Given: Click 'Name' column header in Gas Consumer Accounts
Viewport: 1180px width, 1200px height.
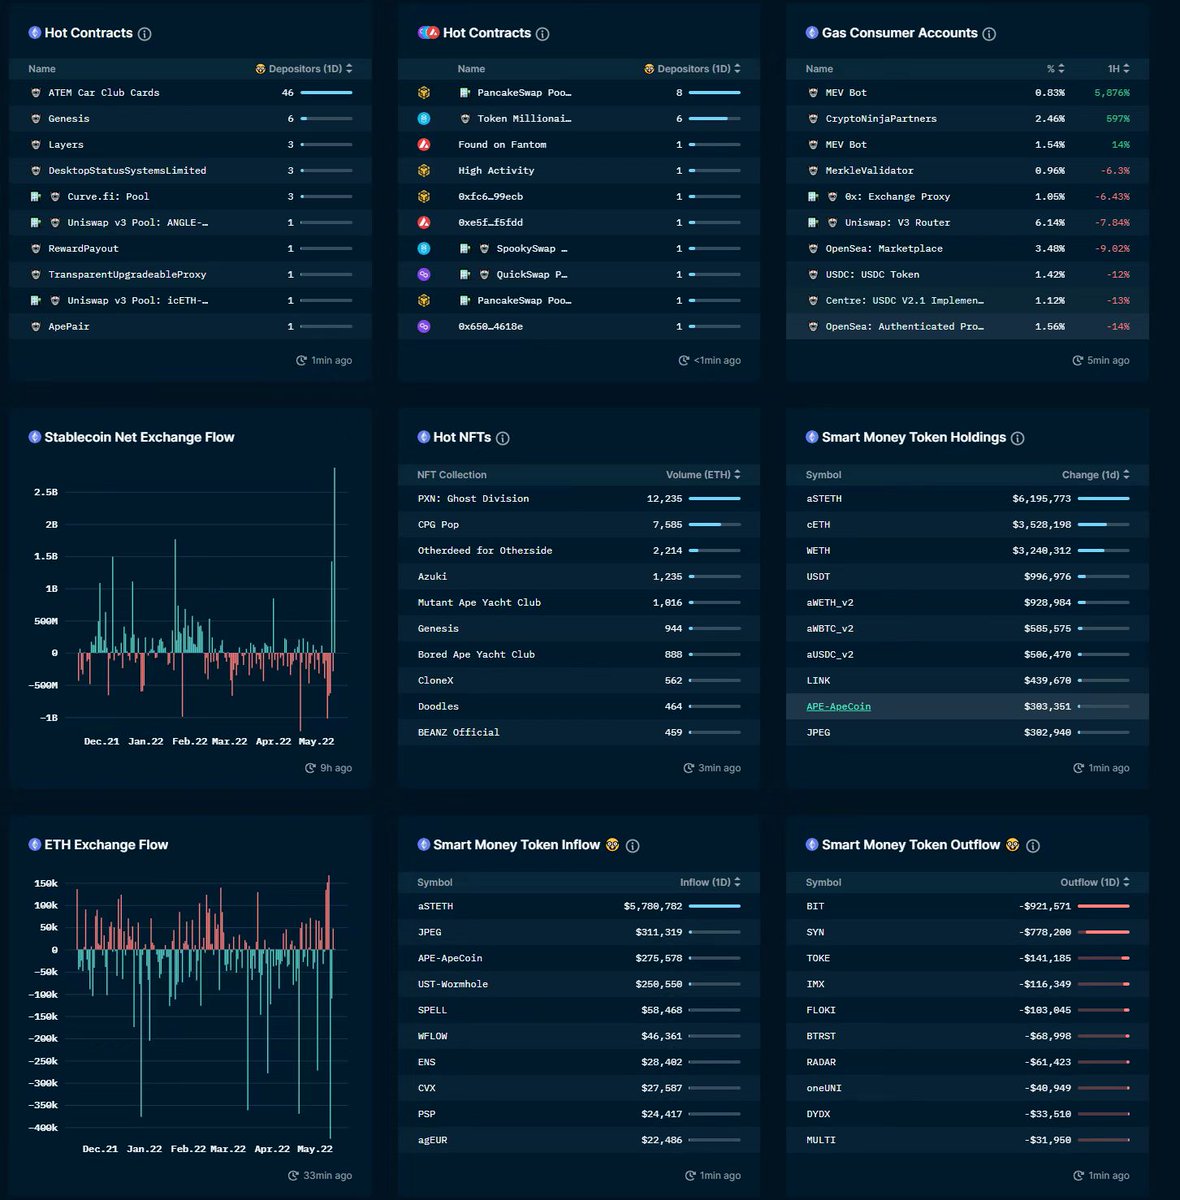Looking at the screenshot, I should (819, 69).
